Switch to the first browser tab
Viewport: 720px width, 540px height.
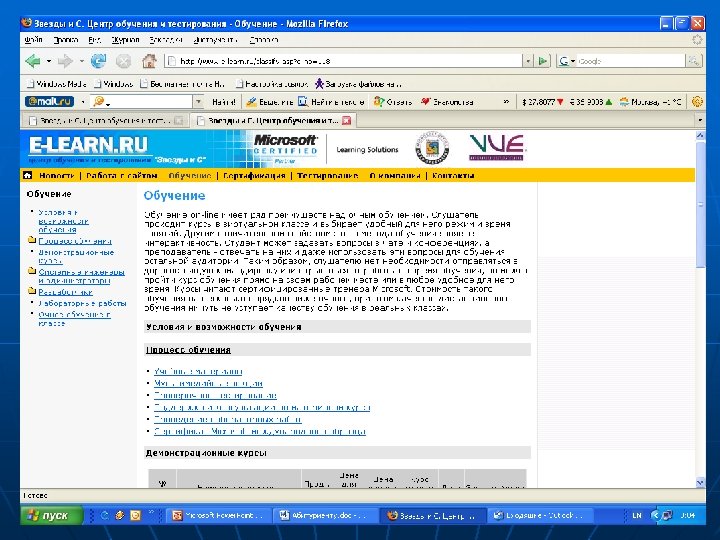pyautogui.click(x=105, y=121)
